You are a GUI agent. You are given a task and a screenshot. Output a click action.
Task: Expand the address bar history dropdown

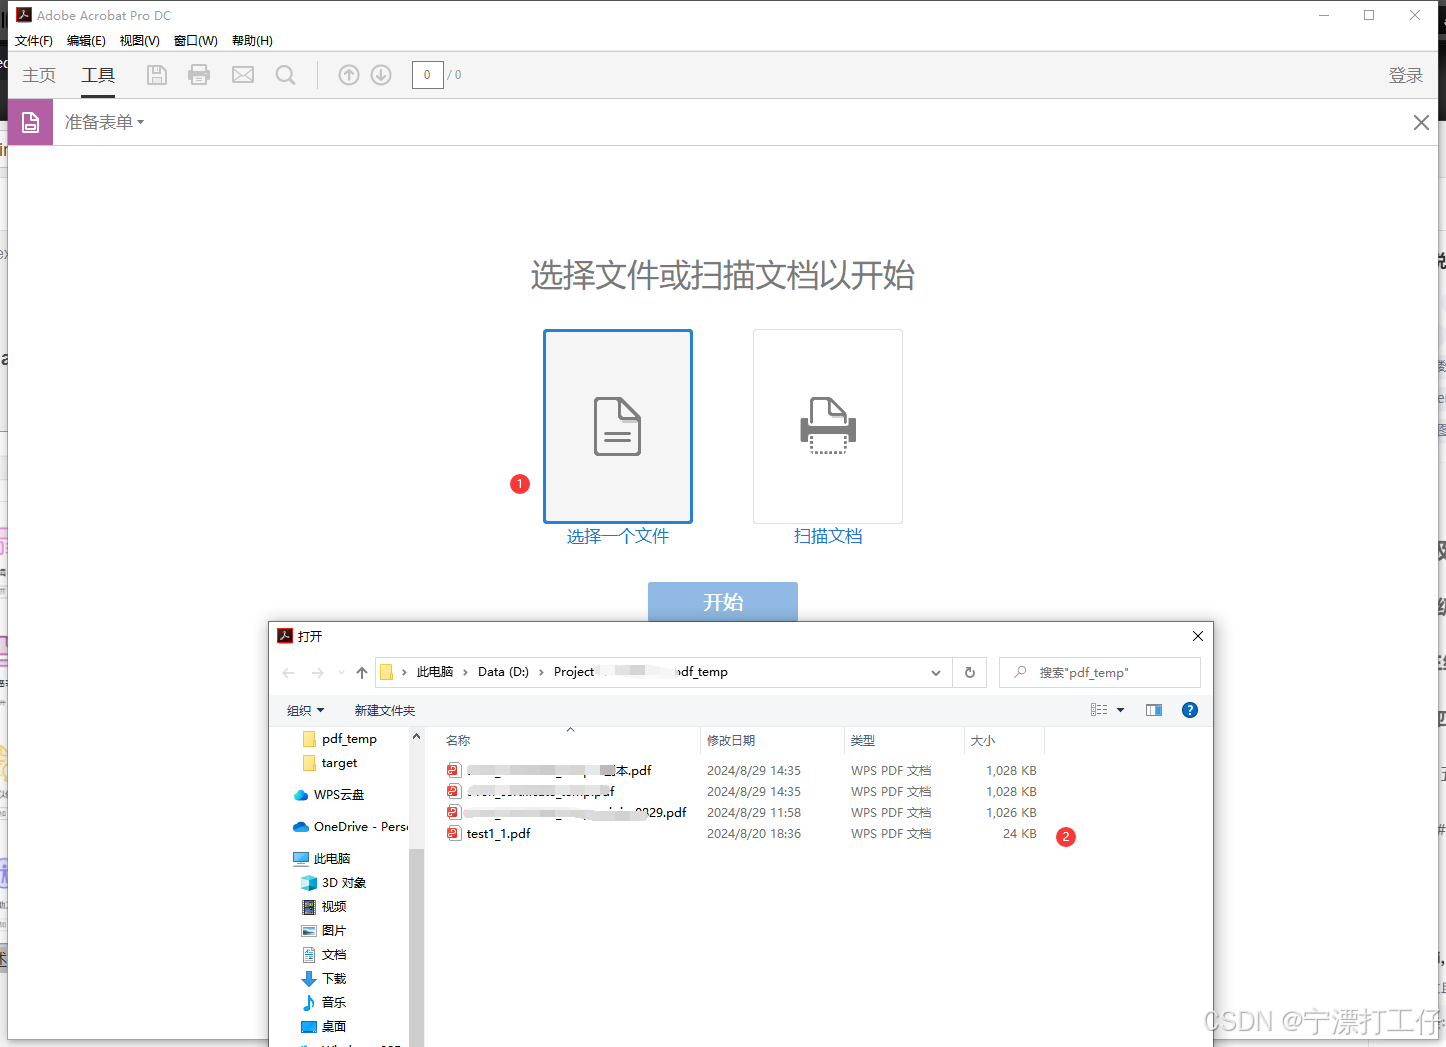point(936,673)
